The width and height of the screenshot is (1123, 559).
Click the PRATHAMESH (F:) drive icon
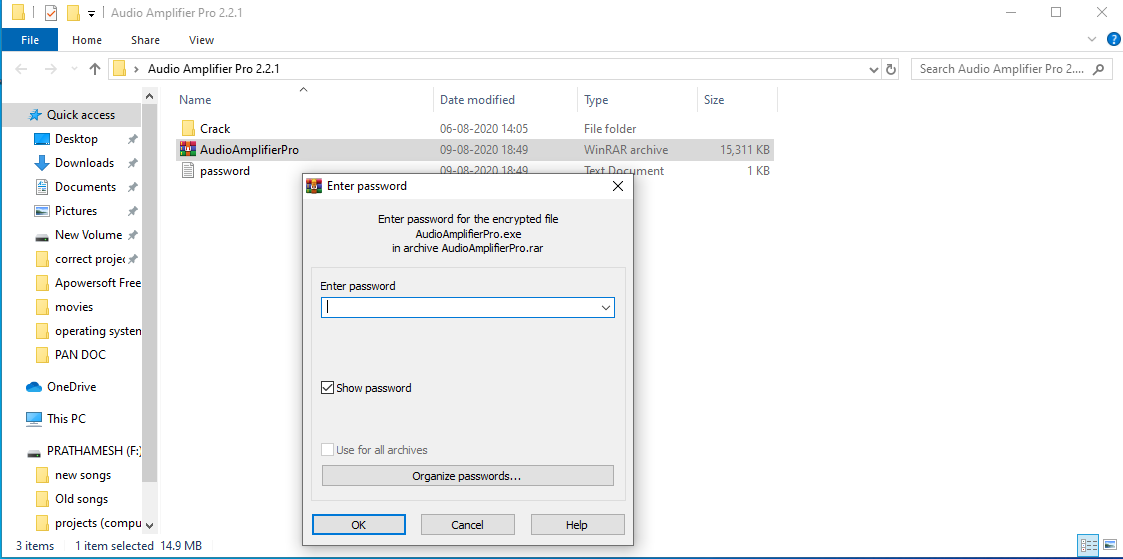(x=34, y=452)
